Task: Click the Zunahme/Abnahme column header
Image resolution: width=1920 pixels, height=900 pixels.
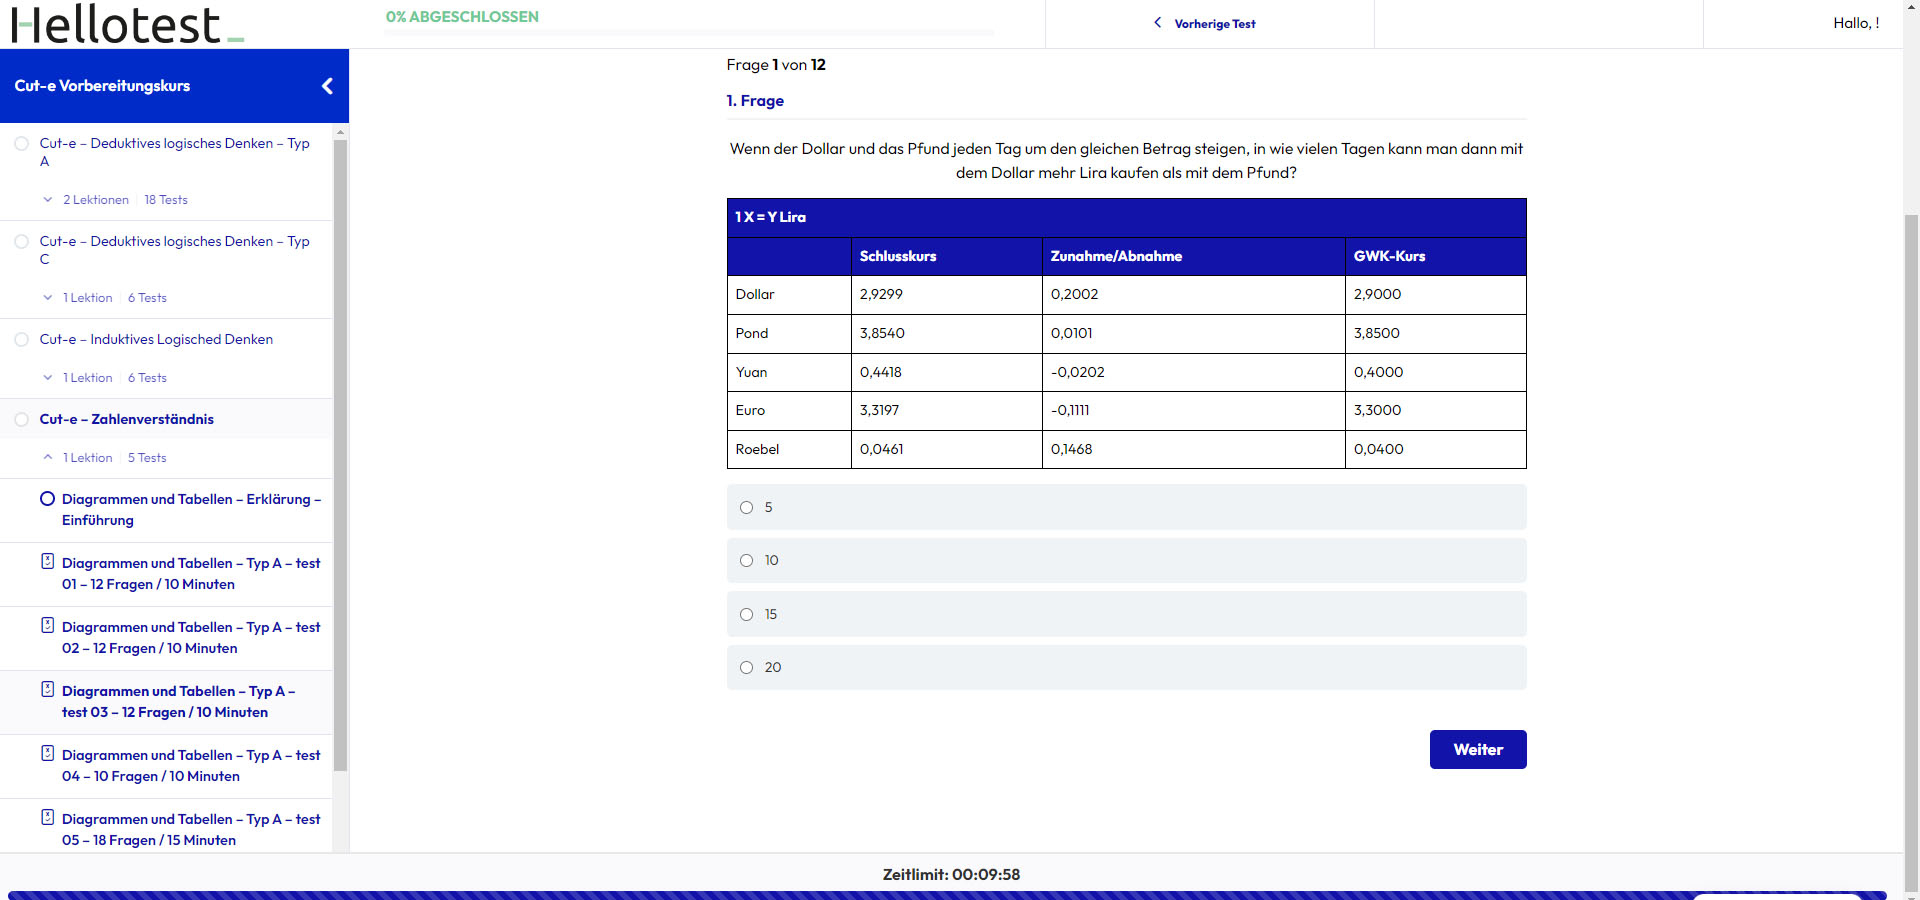Action: click(1116, 256)
